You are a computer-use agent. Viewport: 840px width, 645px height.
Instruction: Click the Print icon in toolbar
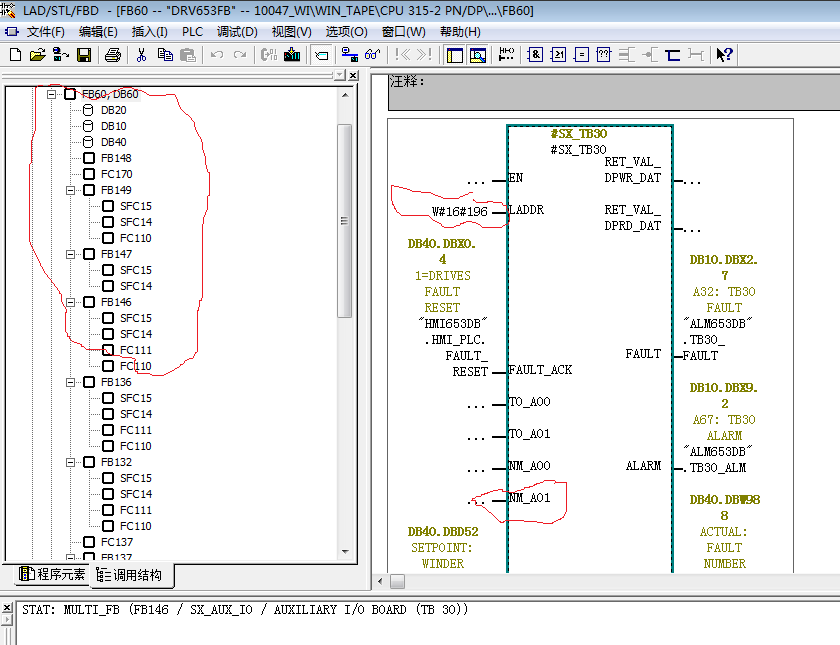click(x=113, y=55)
